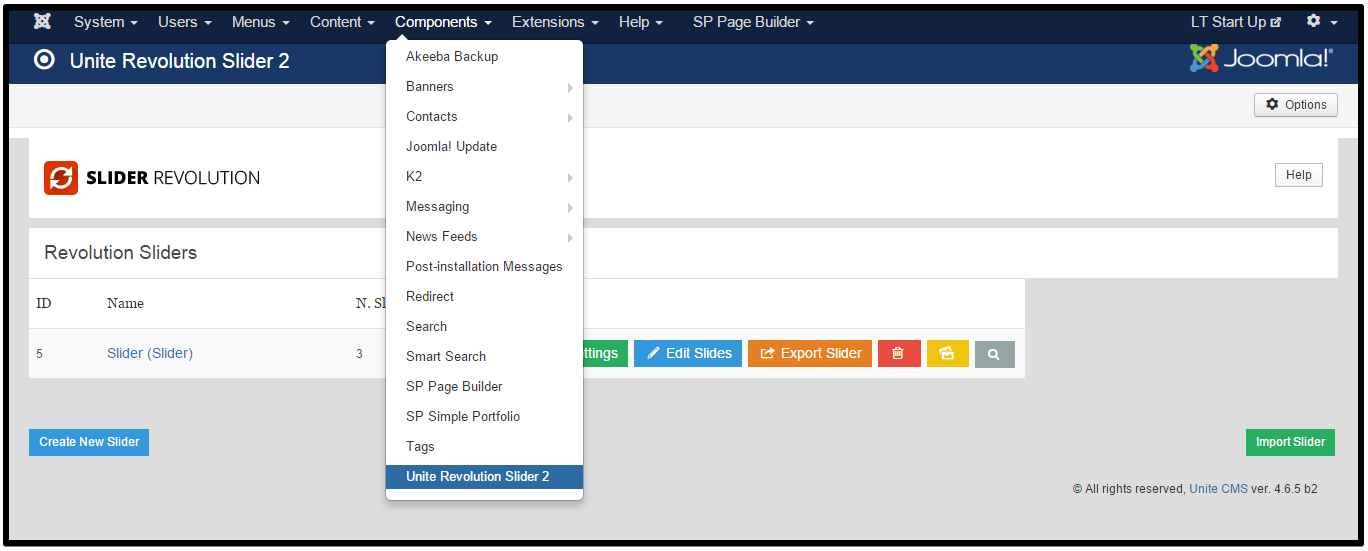The image size is (1368, 551).
Task: Click the Help button in Slider Revolution panel
Action: tap(1298, 175)
